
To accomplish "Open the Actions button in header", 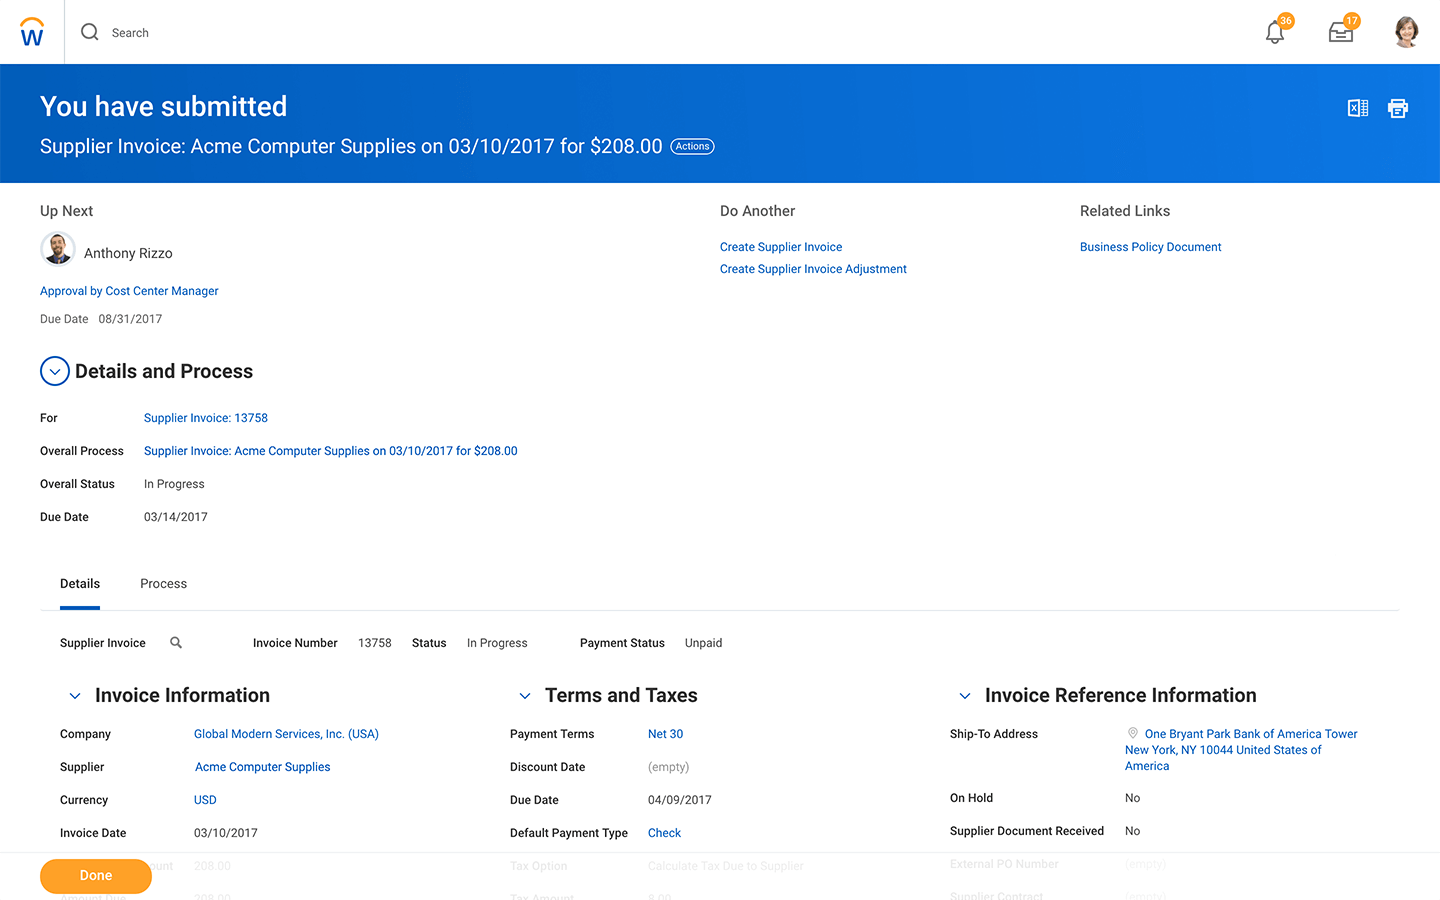I will [692, 147].
